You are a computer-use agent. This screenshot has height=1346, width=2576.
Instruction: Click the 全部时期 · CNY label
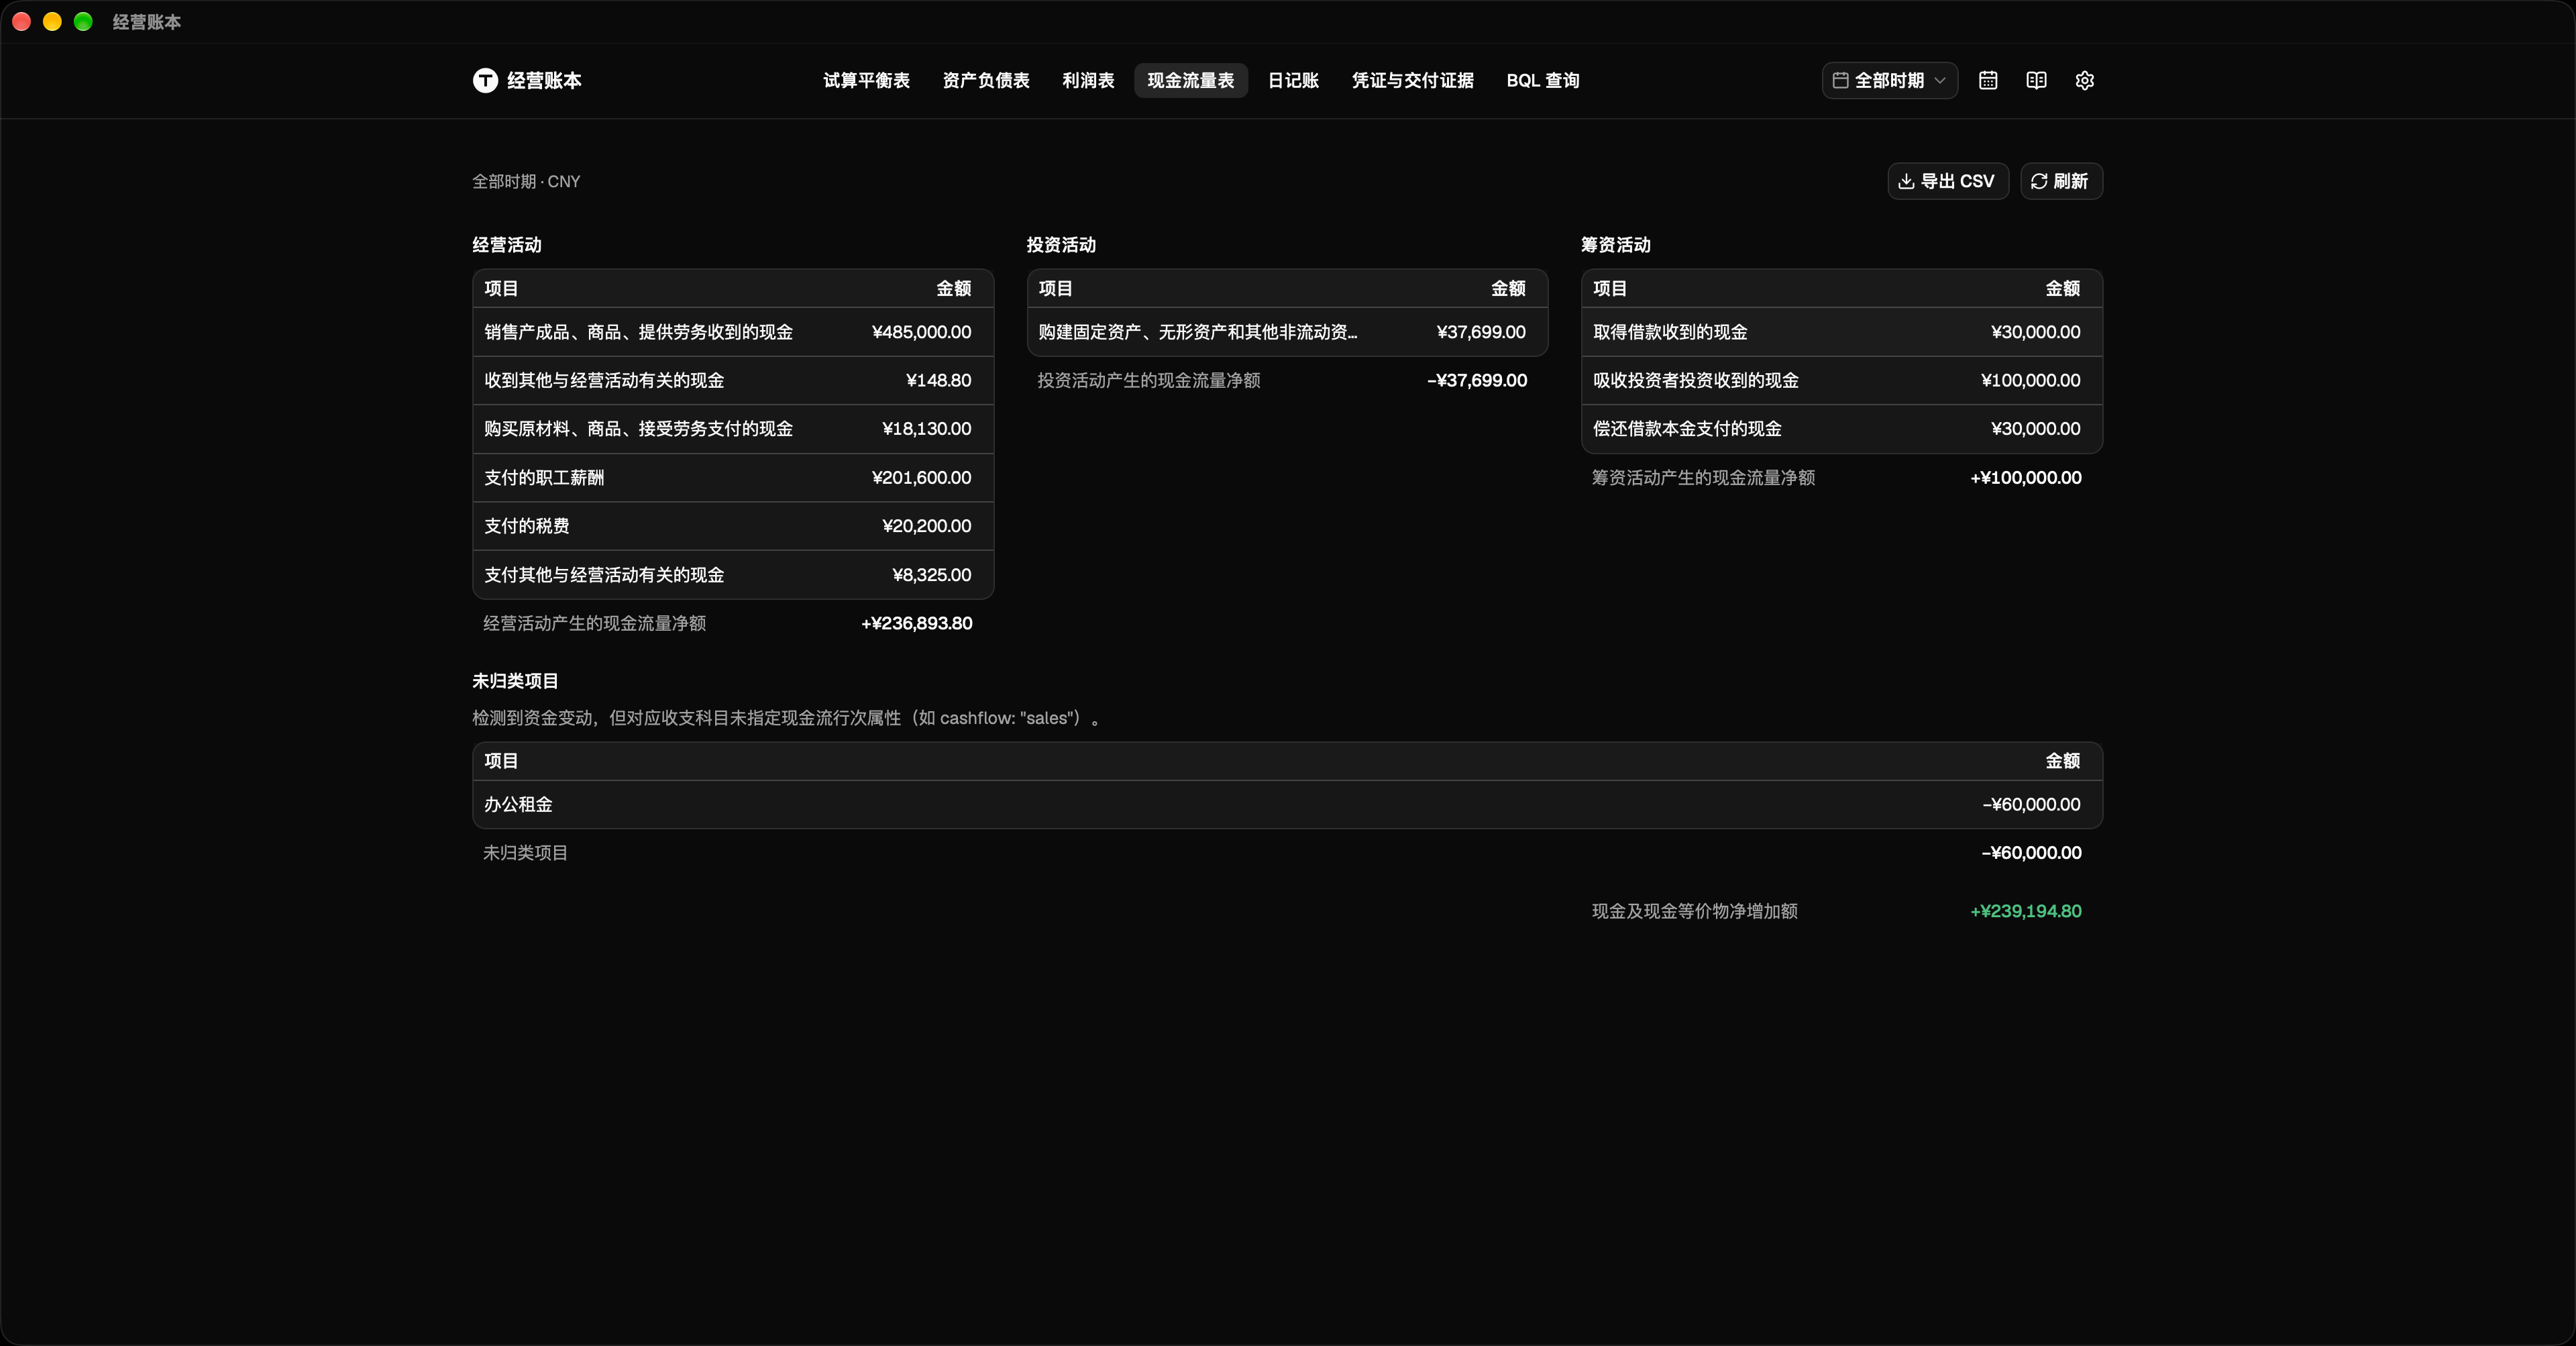point(526,181)
